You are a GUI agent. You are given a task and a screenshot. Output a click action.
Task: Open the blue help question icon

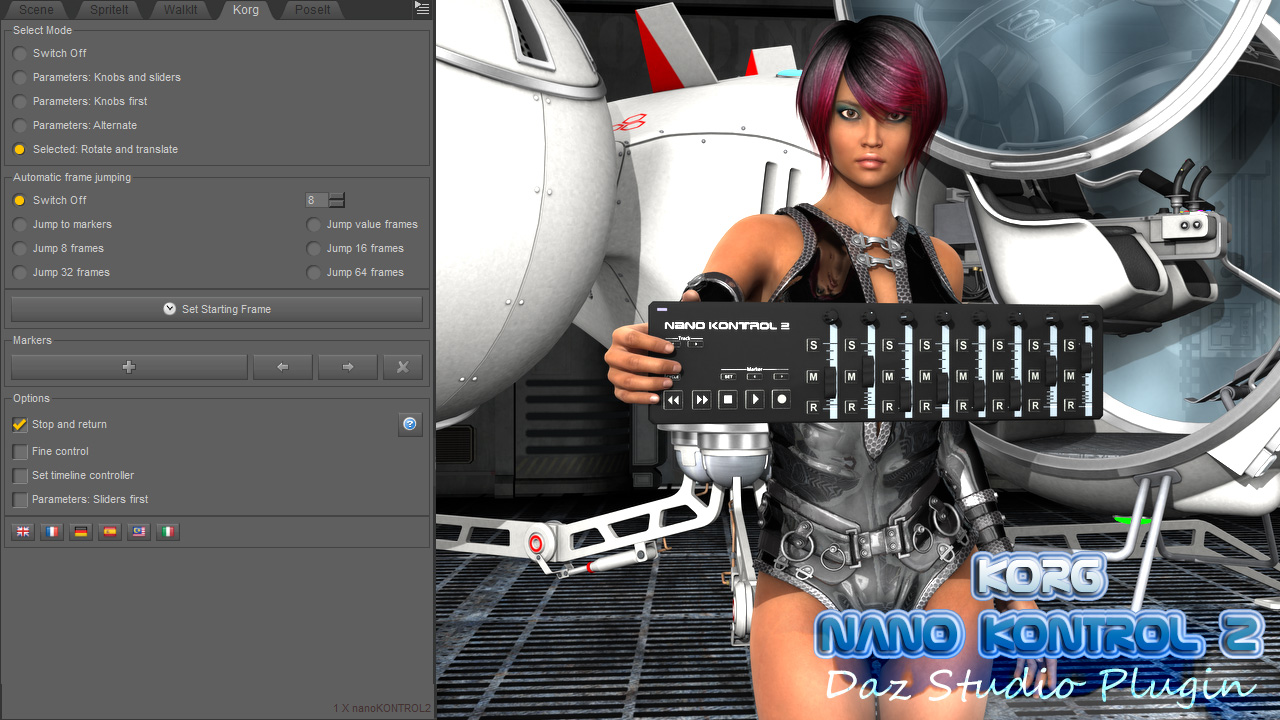[410, 424]
